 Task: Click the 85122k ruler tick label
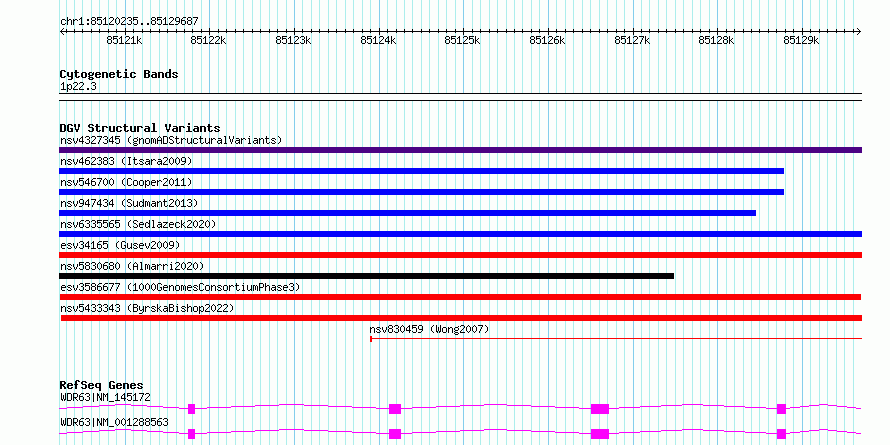click(x=209, y=40)
